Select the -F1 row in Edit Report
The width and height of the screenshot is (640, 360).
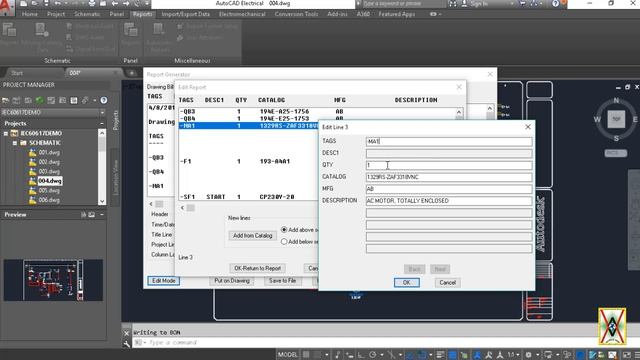248,161
